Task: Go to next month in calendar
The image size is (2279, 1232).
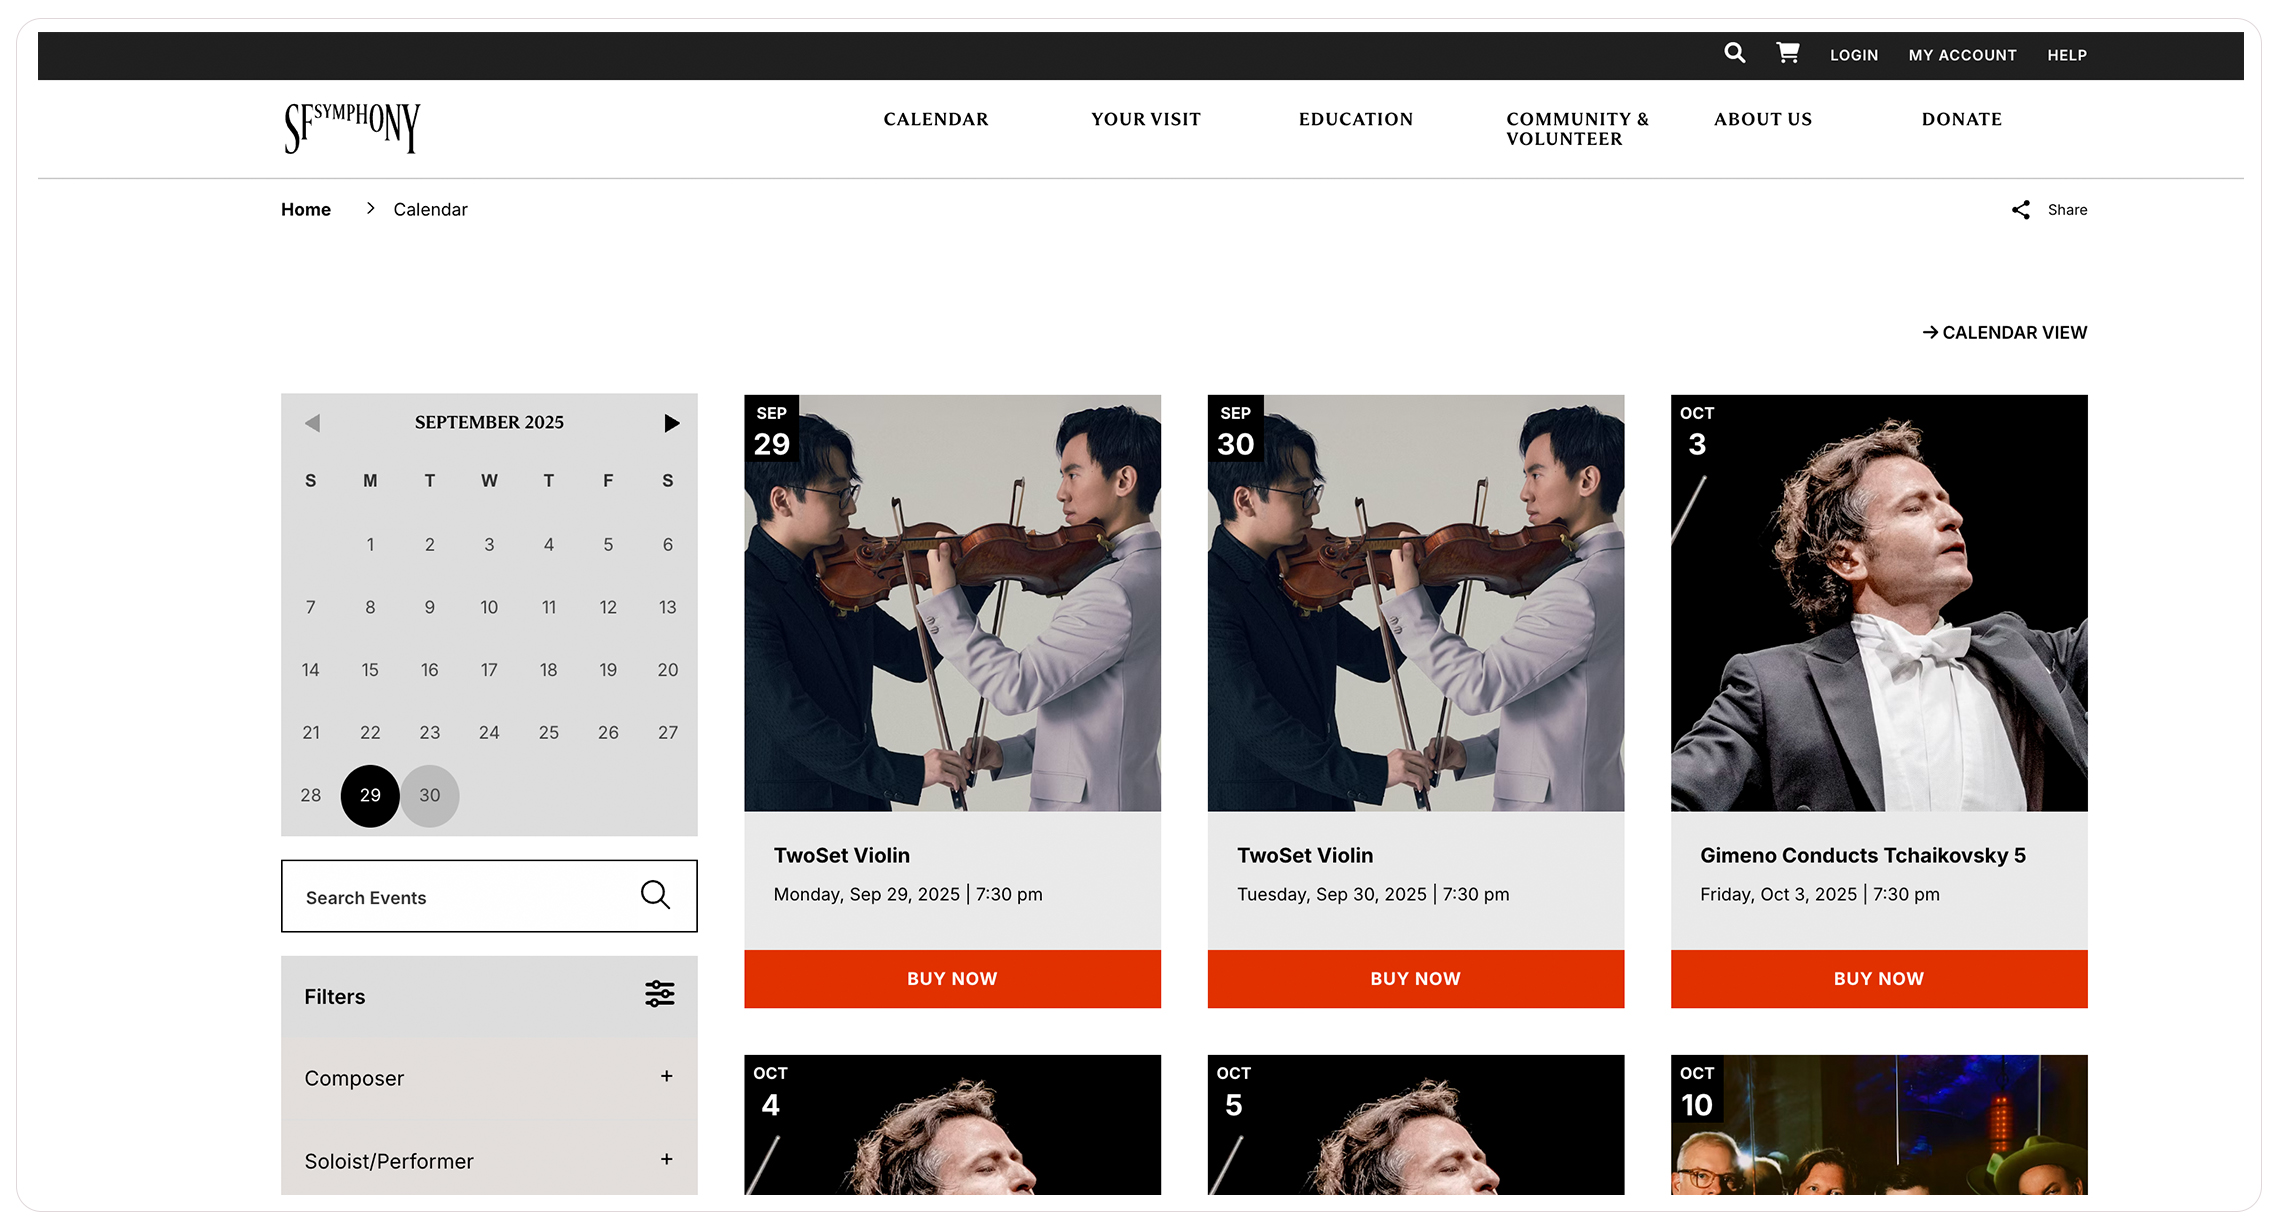Action: tap(671, 423)
